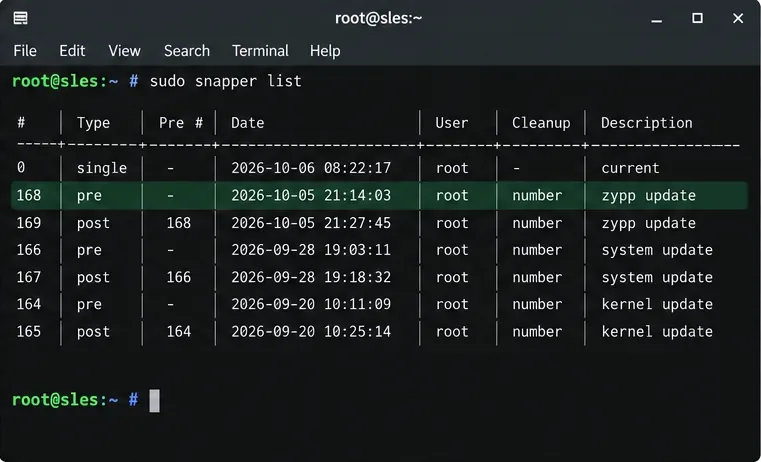Click the 'Pre #' column header
This screenshot has width=761, height=462.
coord(181,123)
